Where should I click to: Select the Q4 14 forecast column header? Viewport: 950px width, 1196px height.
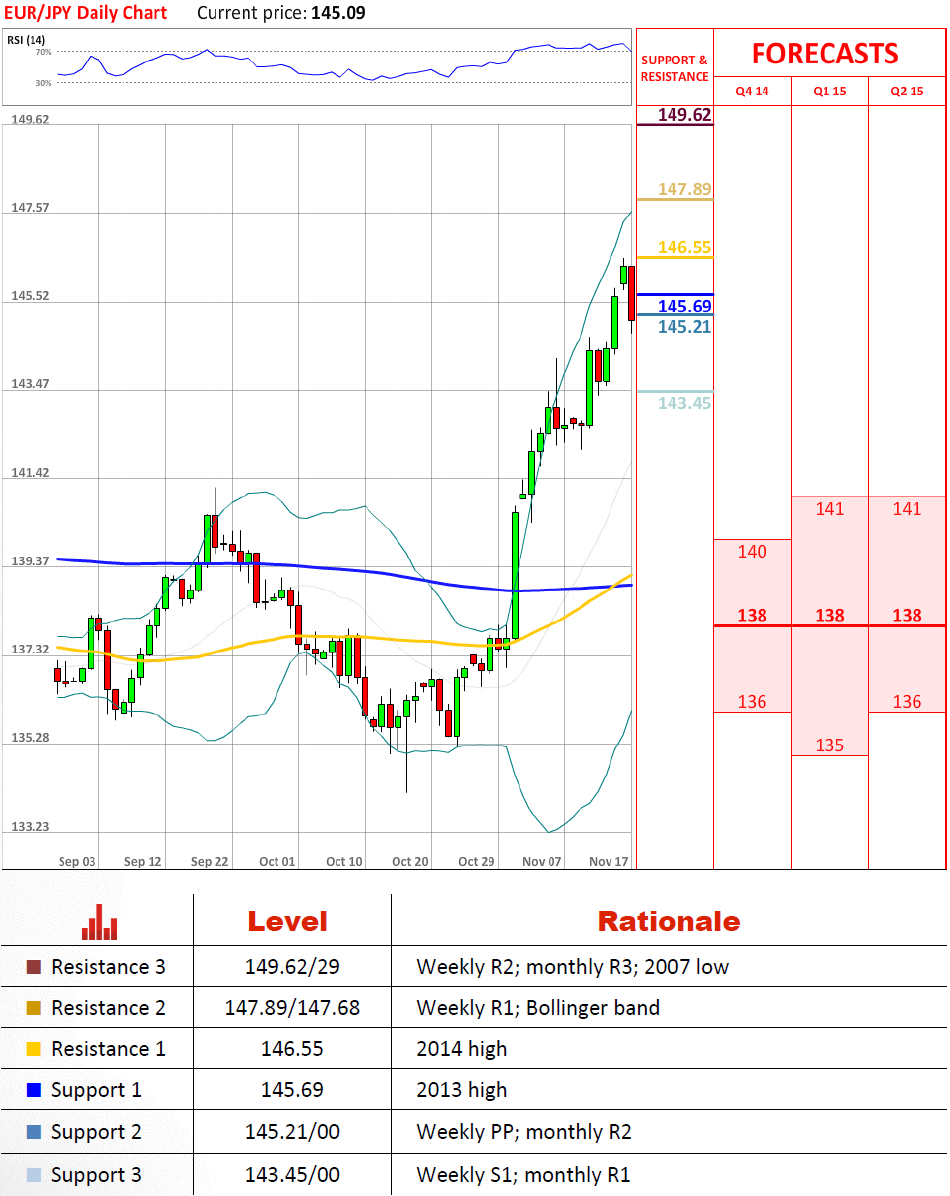pyautogui.click(x=752, y=91)
